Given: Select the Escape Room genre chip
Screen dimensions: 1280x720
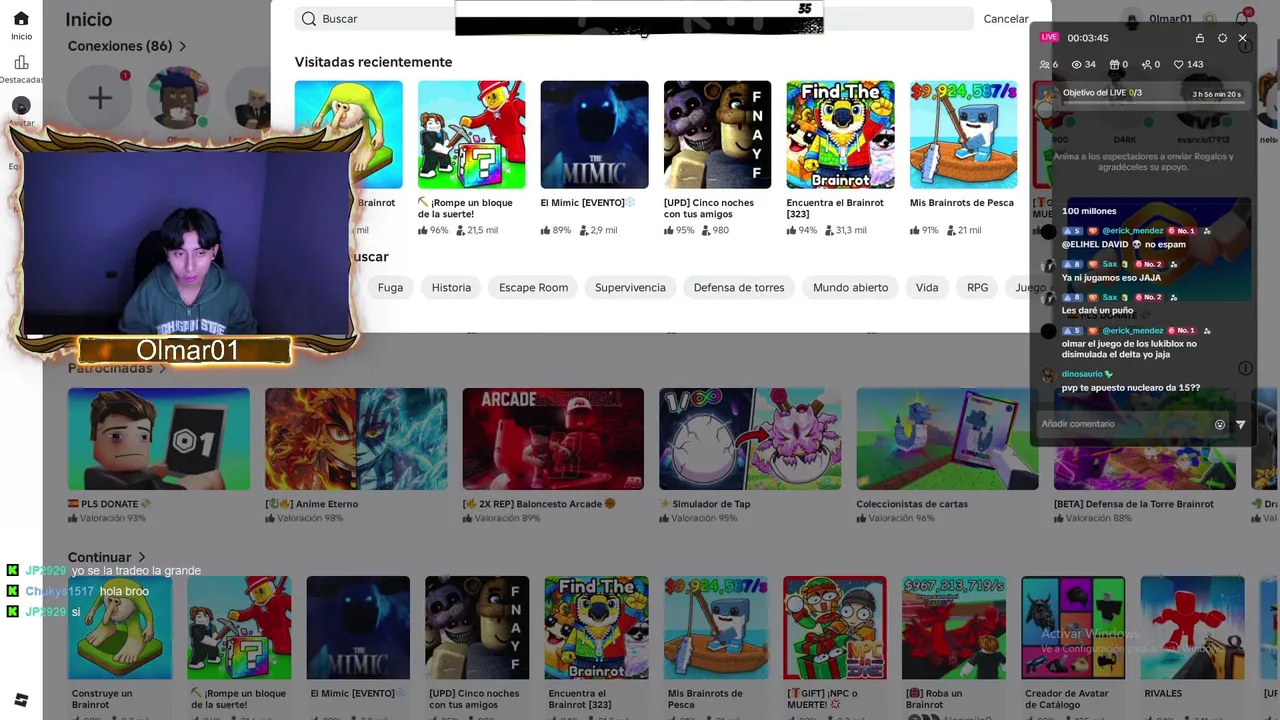Looking at the screenshot, I should [x=533, y=287].
